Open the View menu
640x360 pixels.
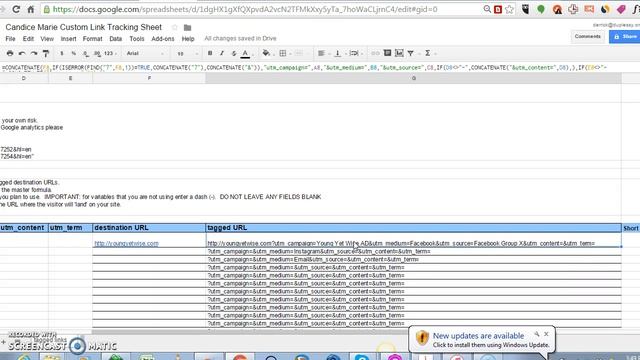tap(47, 39)
